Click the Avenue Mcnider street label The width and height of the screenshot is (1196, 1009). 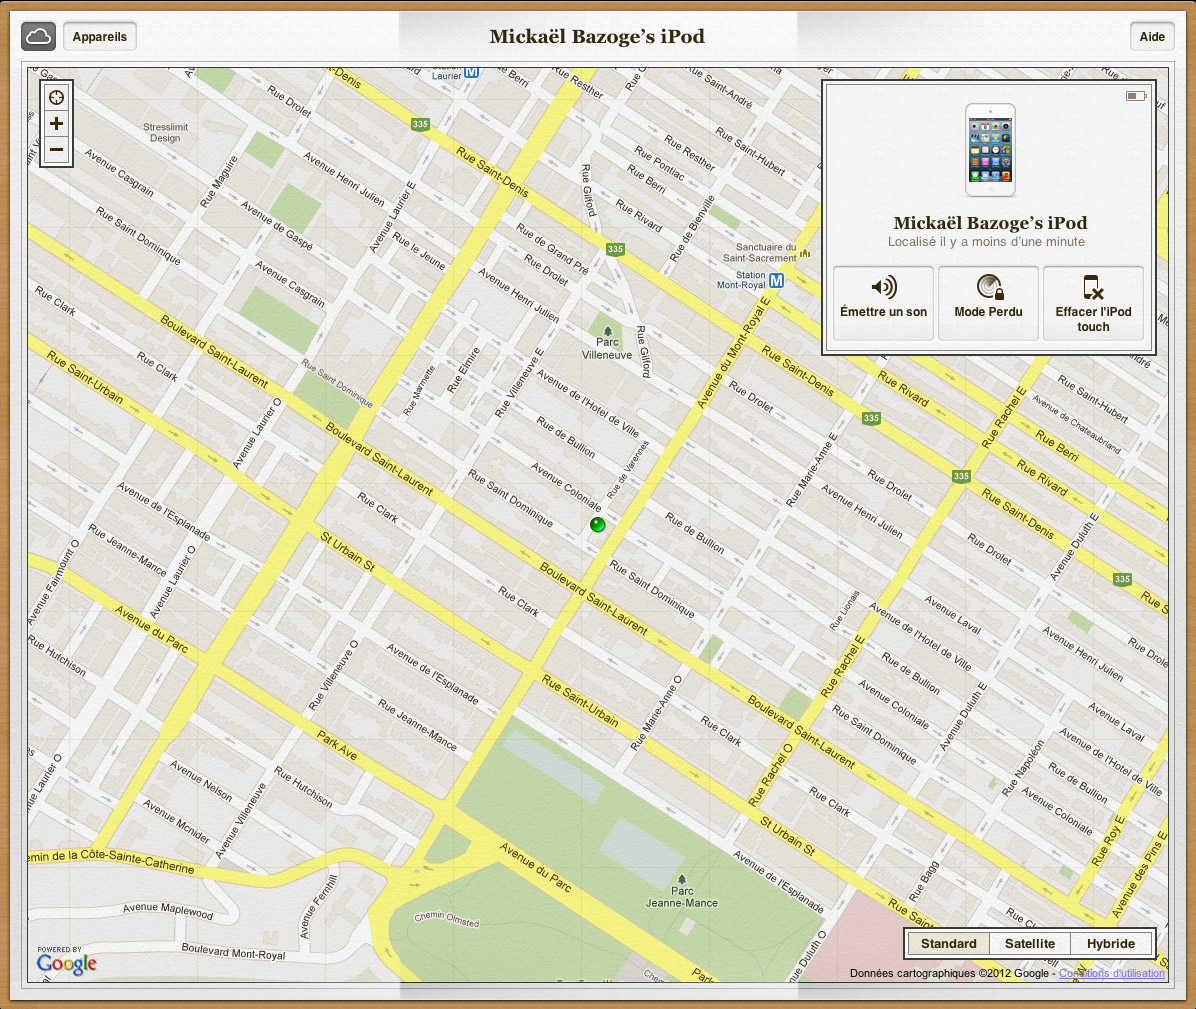pyautogui.click(x=176, y=821)
